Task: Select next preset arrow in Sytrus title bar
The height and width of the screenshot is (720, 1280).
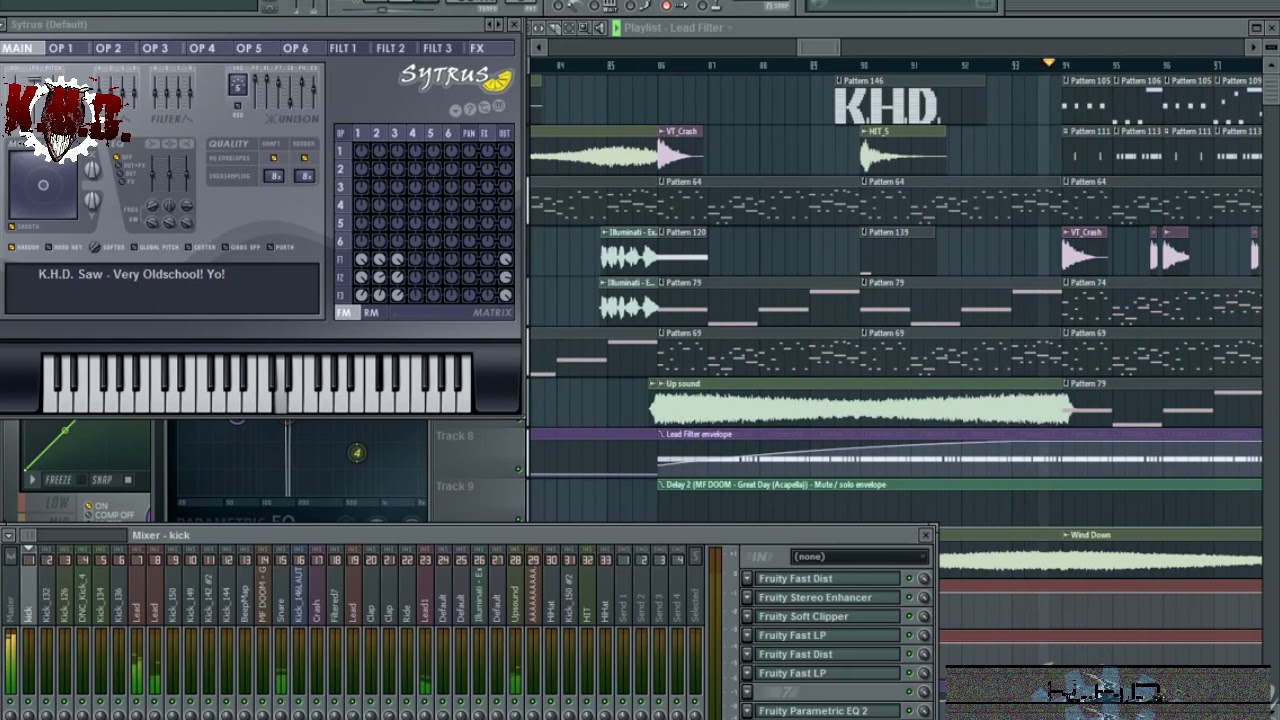Action: (499, 24)
